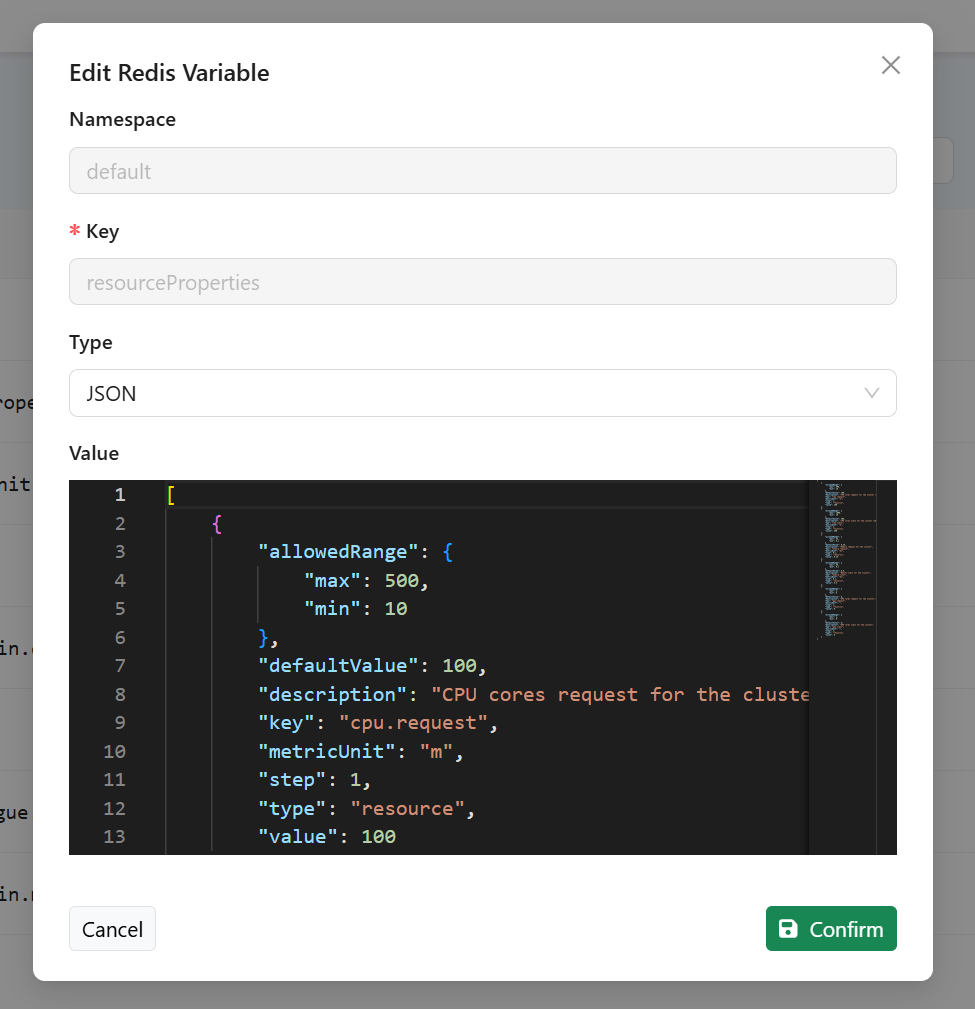Viewport: 975px width, 1009px height.
Task: Click the Namespace label
Action: click(x=122, y=120)
